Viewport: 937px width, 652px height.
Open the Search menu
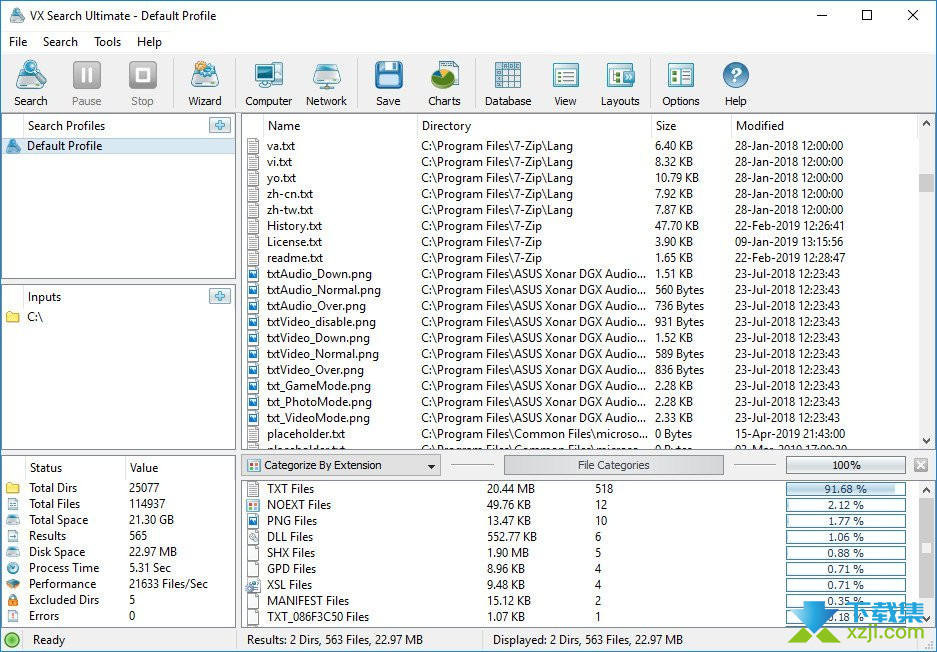[60, 42]
